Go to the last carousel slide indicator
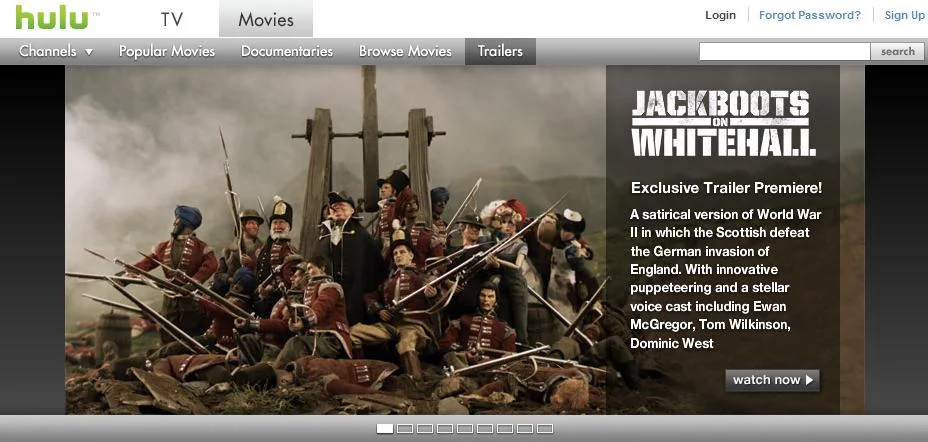Screen dimensions: 928x442 click(545, 429)
